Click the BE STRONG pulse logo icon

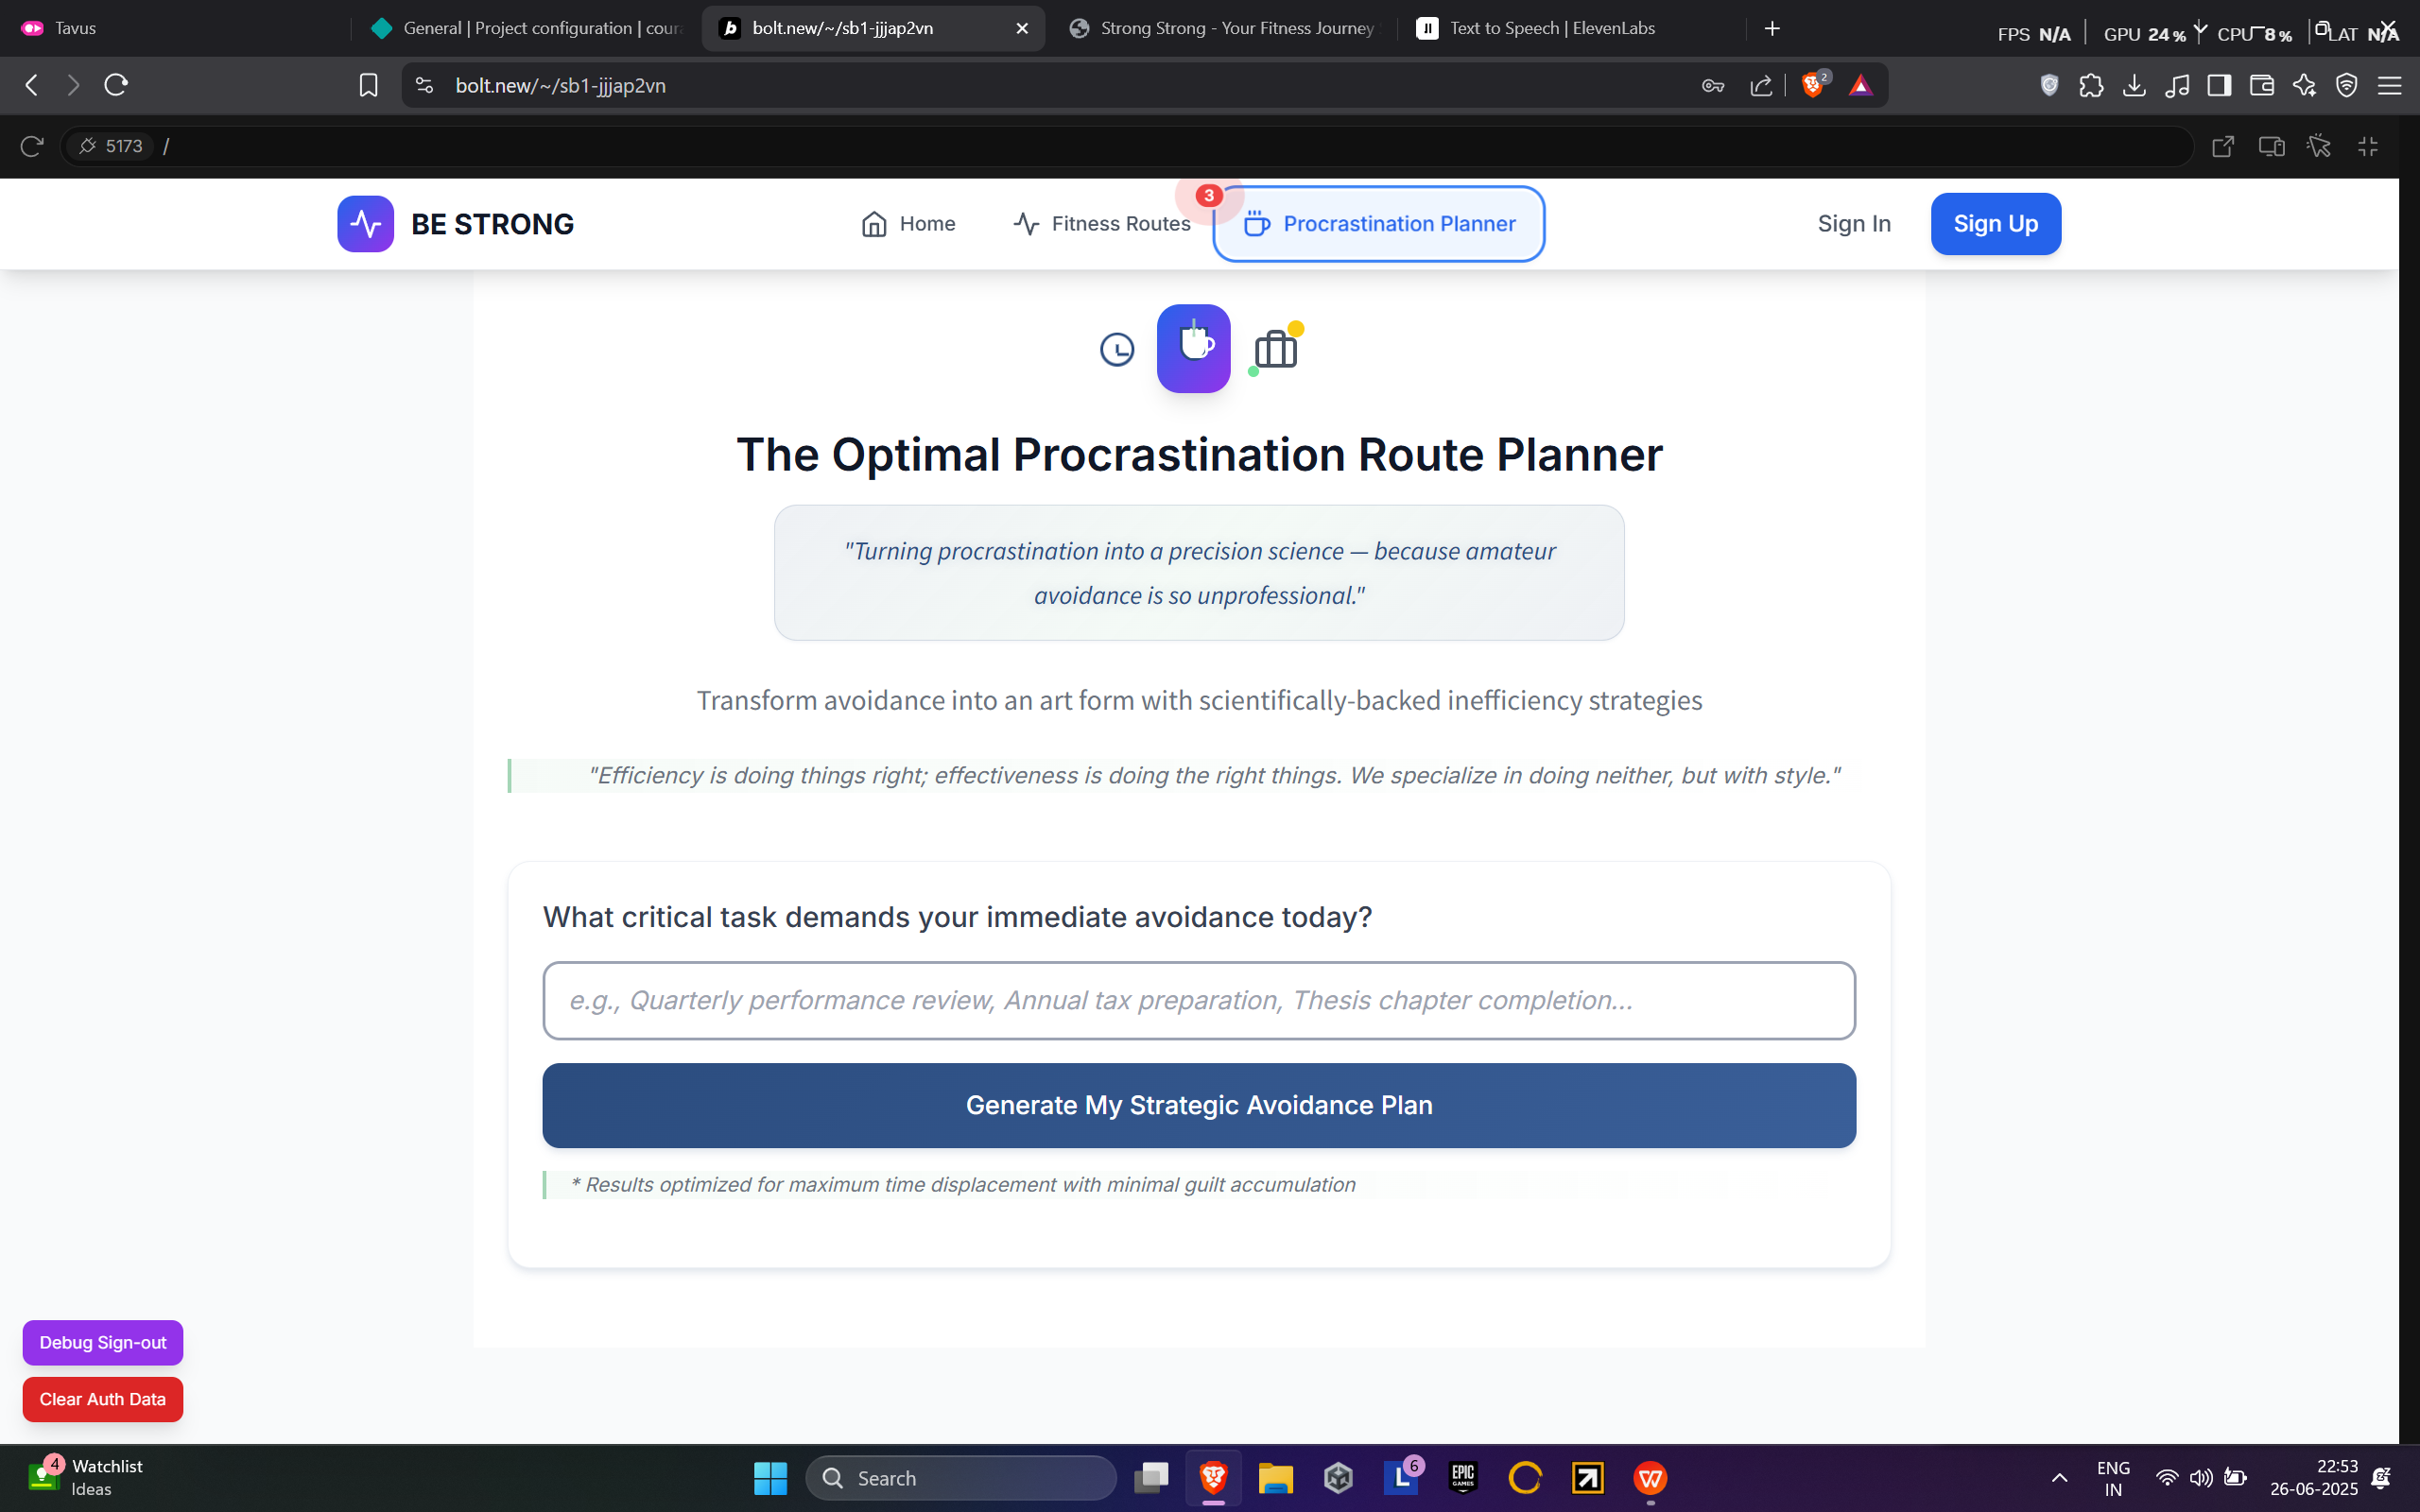(365, 224)
